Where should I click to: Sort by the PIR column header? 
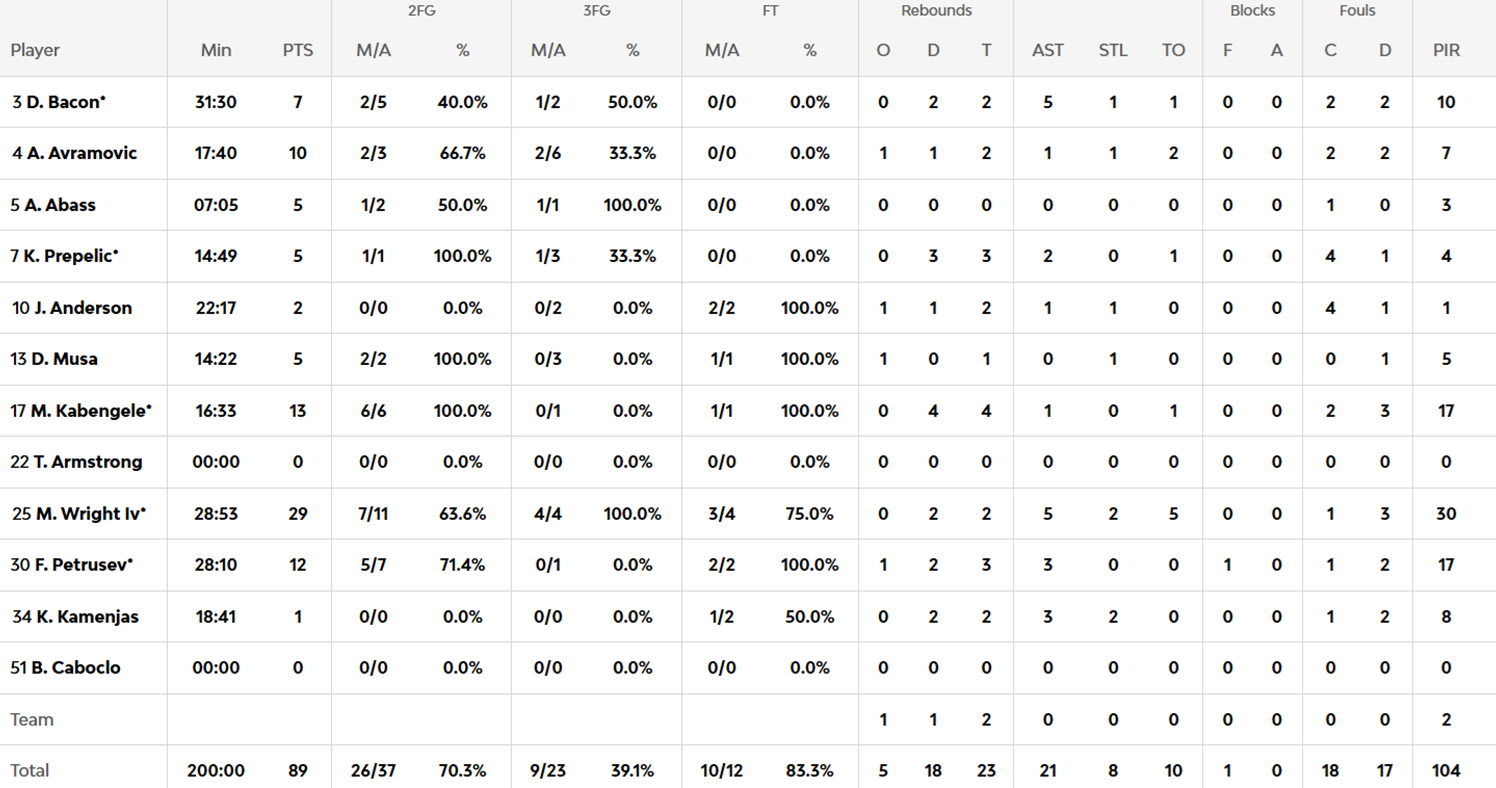[1446, 50]
